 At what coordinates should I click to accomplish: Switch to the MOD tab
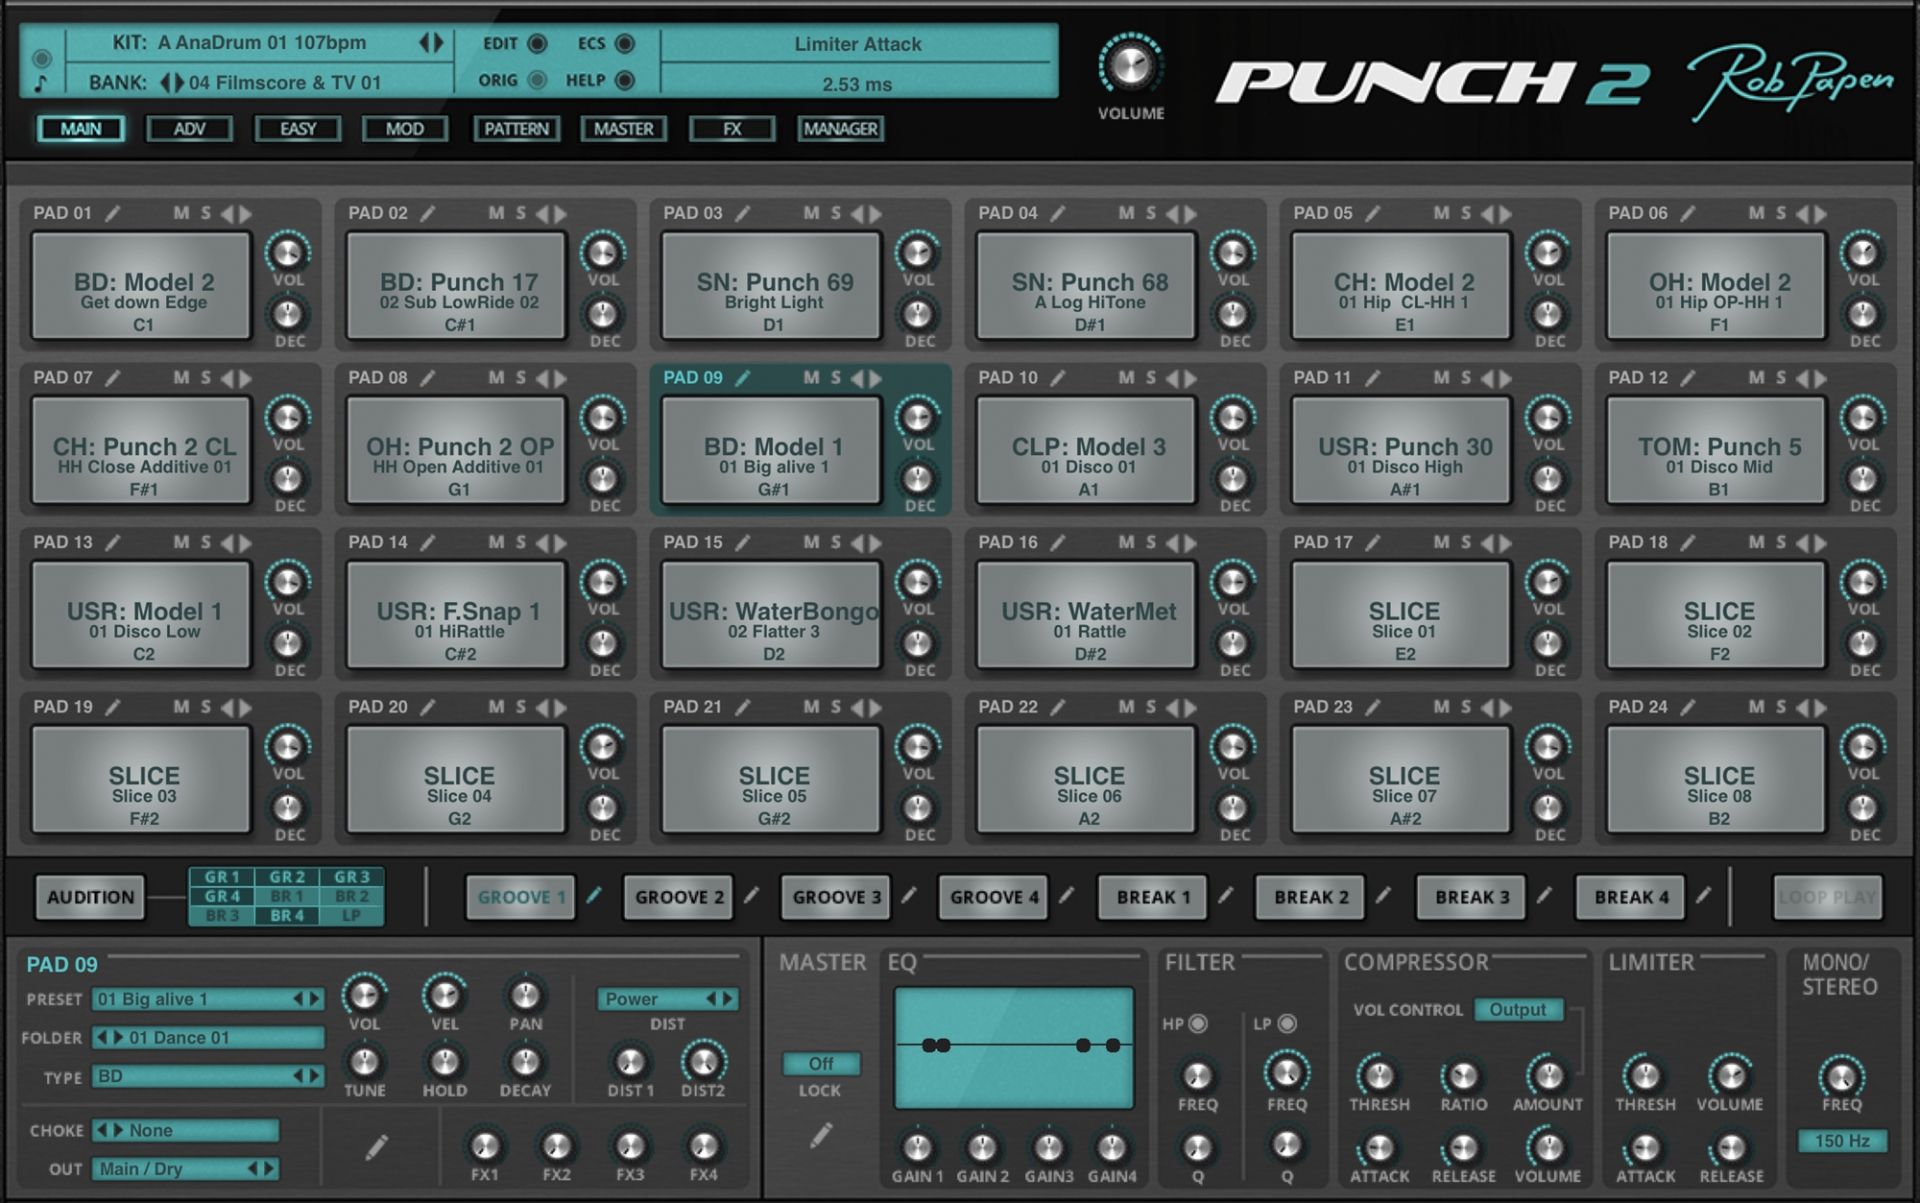[x=405, y=129]
